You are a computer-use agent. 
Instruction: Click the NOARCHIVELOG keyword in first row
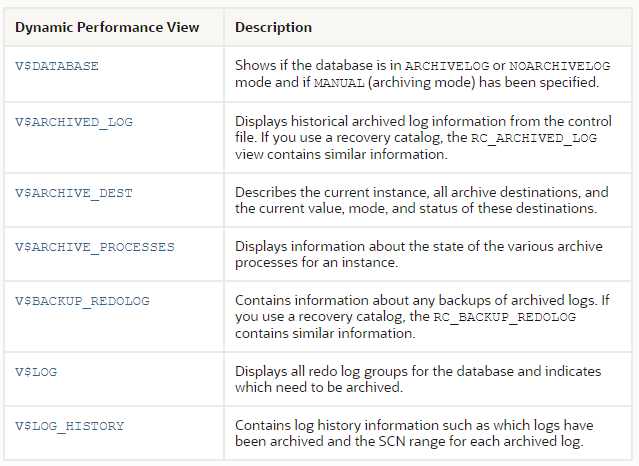point(560,66)
